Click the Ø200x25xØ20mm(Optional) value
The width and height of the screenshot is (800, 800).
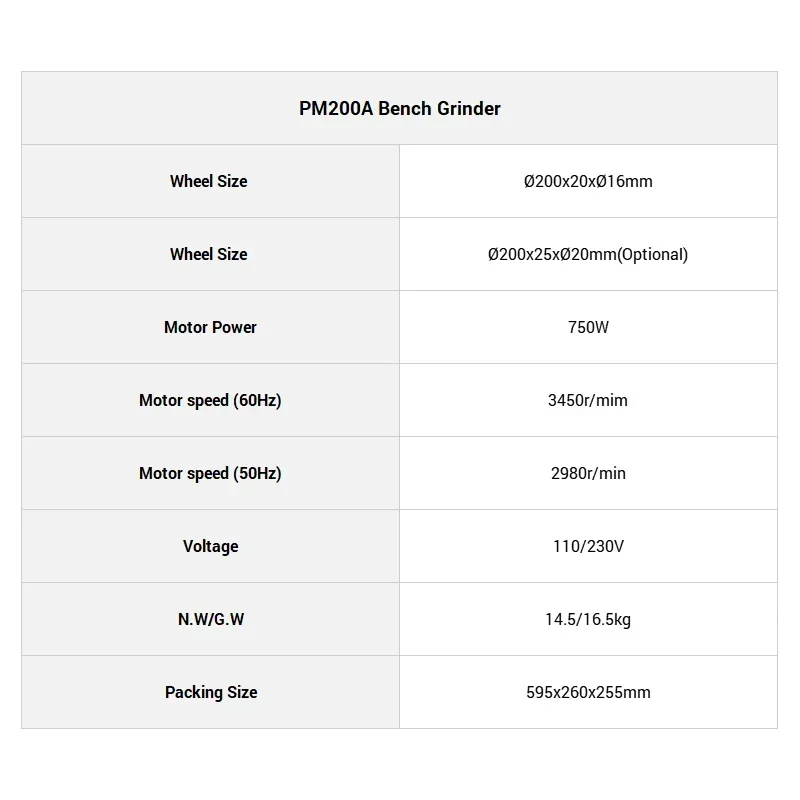click(588, 254)
